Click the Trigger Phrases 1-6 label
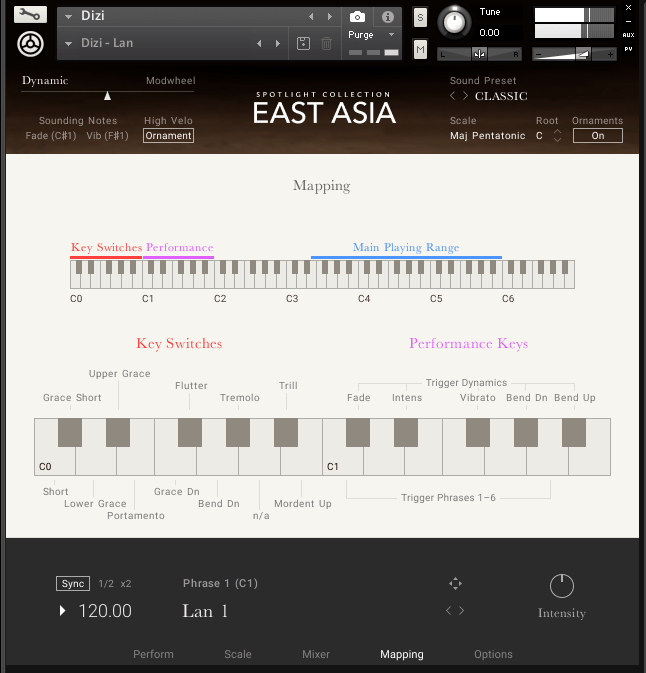This screenshot has height=673, width=646. (x=449, y=497)
